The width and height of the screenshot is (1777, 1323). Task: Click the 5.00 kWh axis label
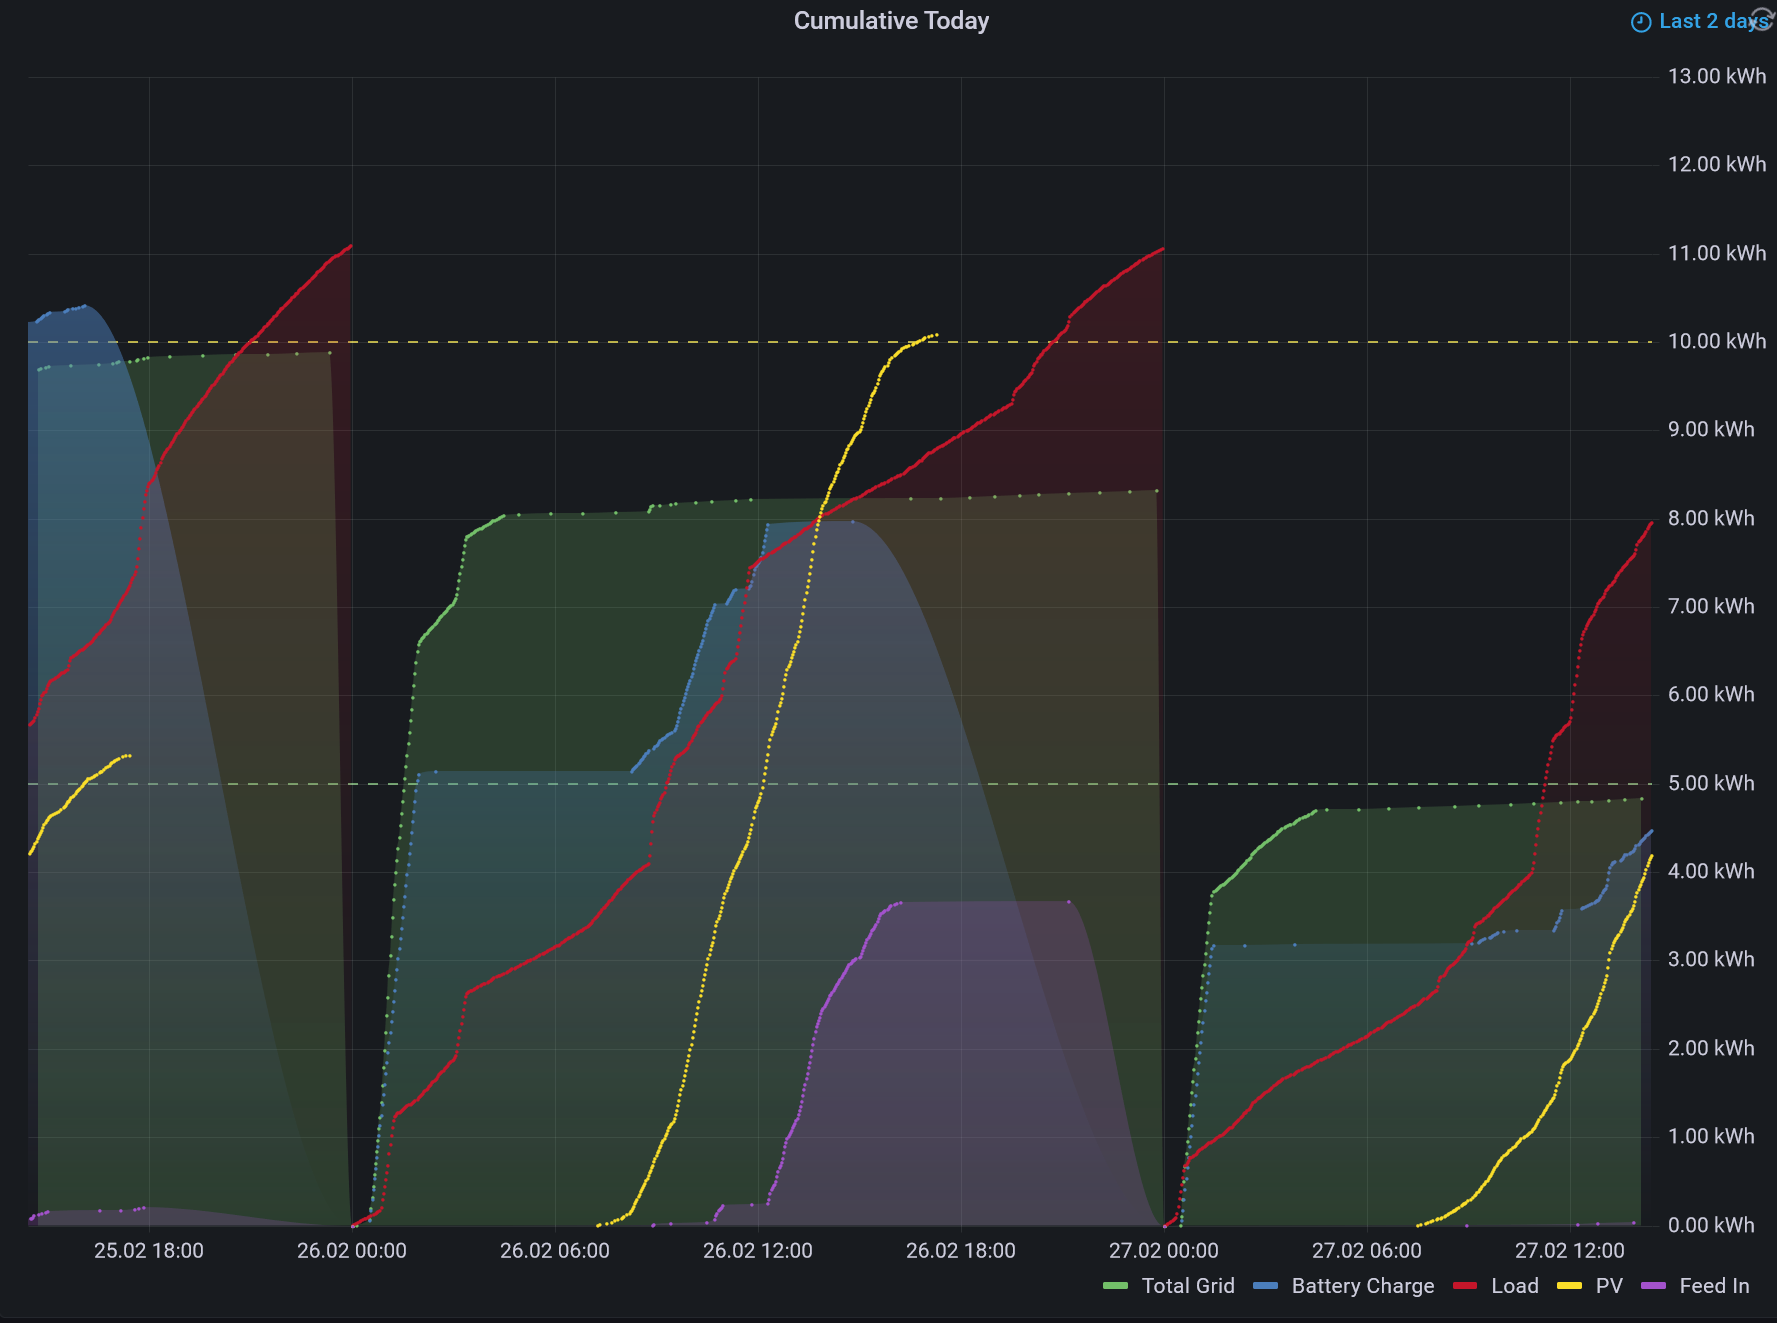click(x=1710, y=783)
